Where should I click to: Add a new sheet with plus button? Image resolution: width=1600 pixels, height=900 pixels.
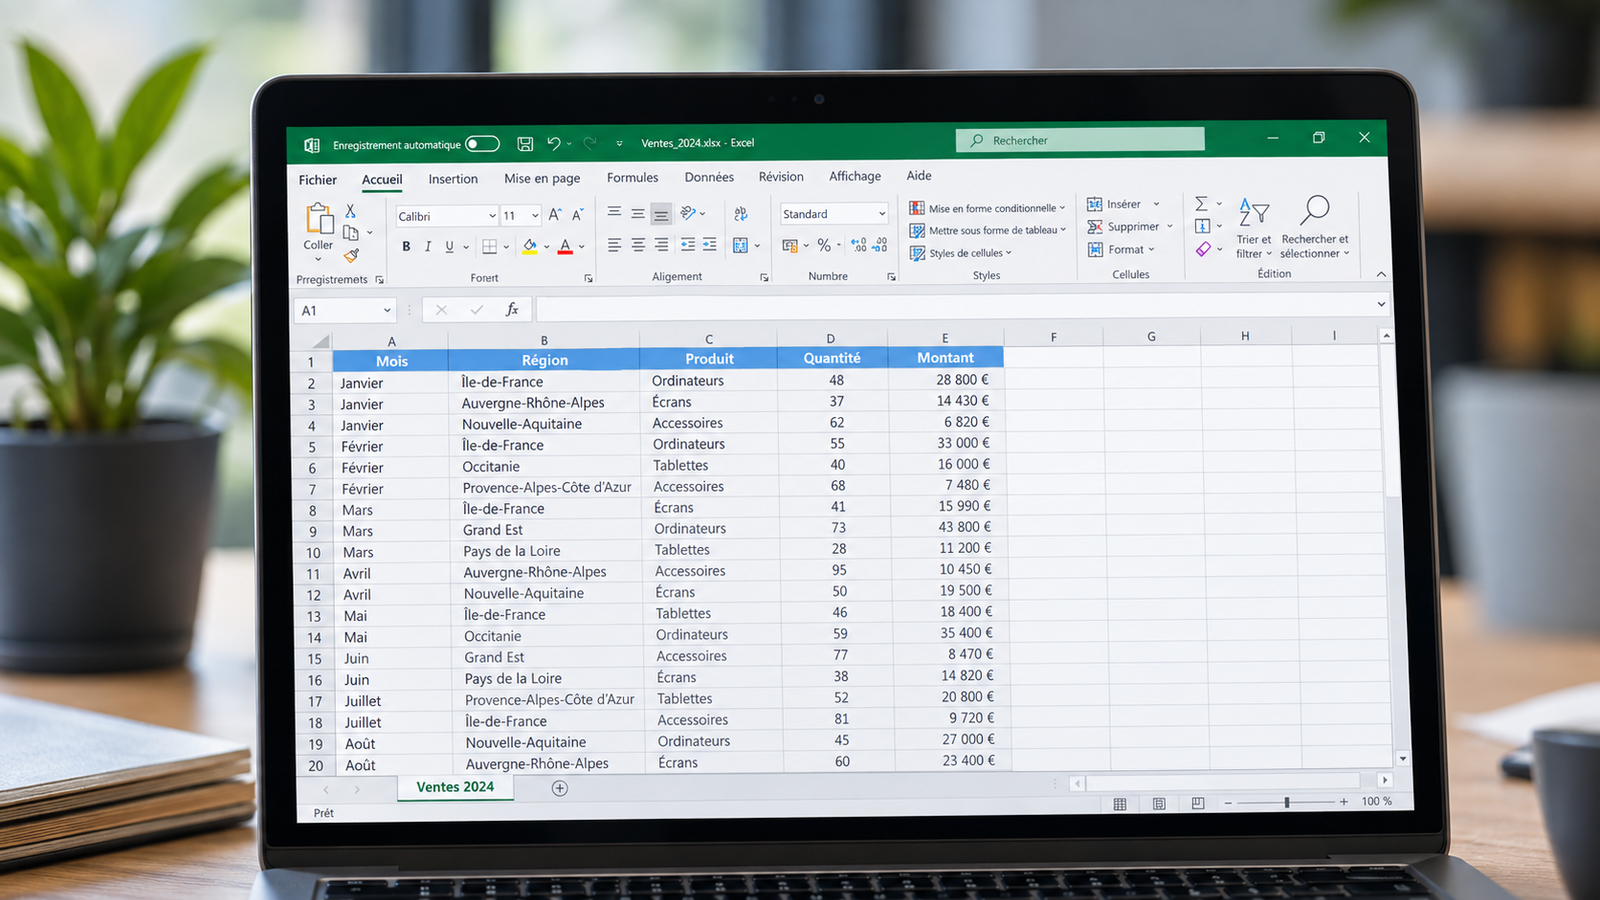point(560,788)
